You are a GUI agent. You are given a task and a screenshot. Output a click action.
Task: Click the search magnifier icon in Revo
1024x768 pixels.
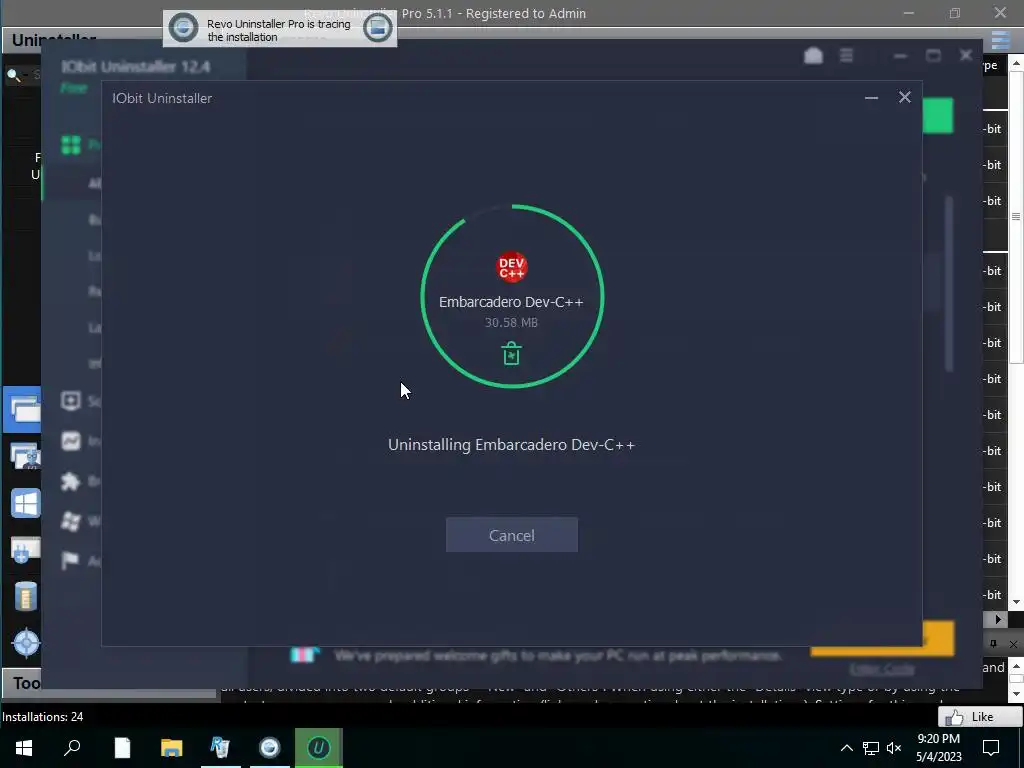[13, 74]
